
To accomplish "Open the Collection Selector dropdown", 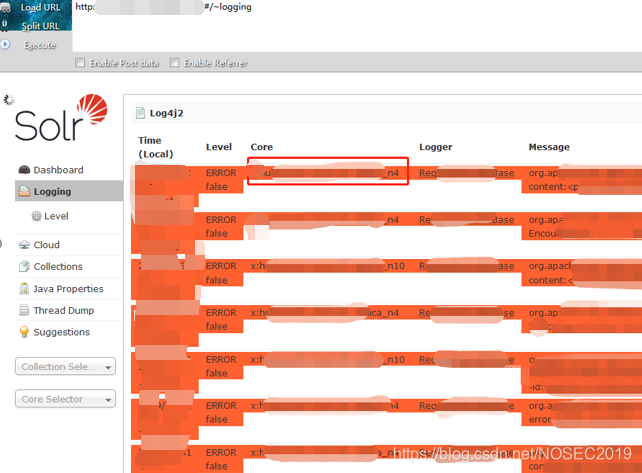I will click(x=65, y=367).
